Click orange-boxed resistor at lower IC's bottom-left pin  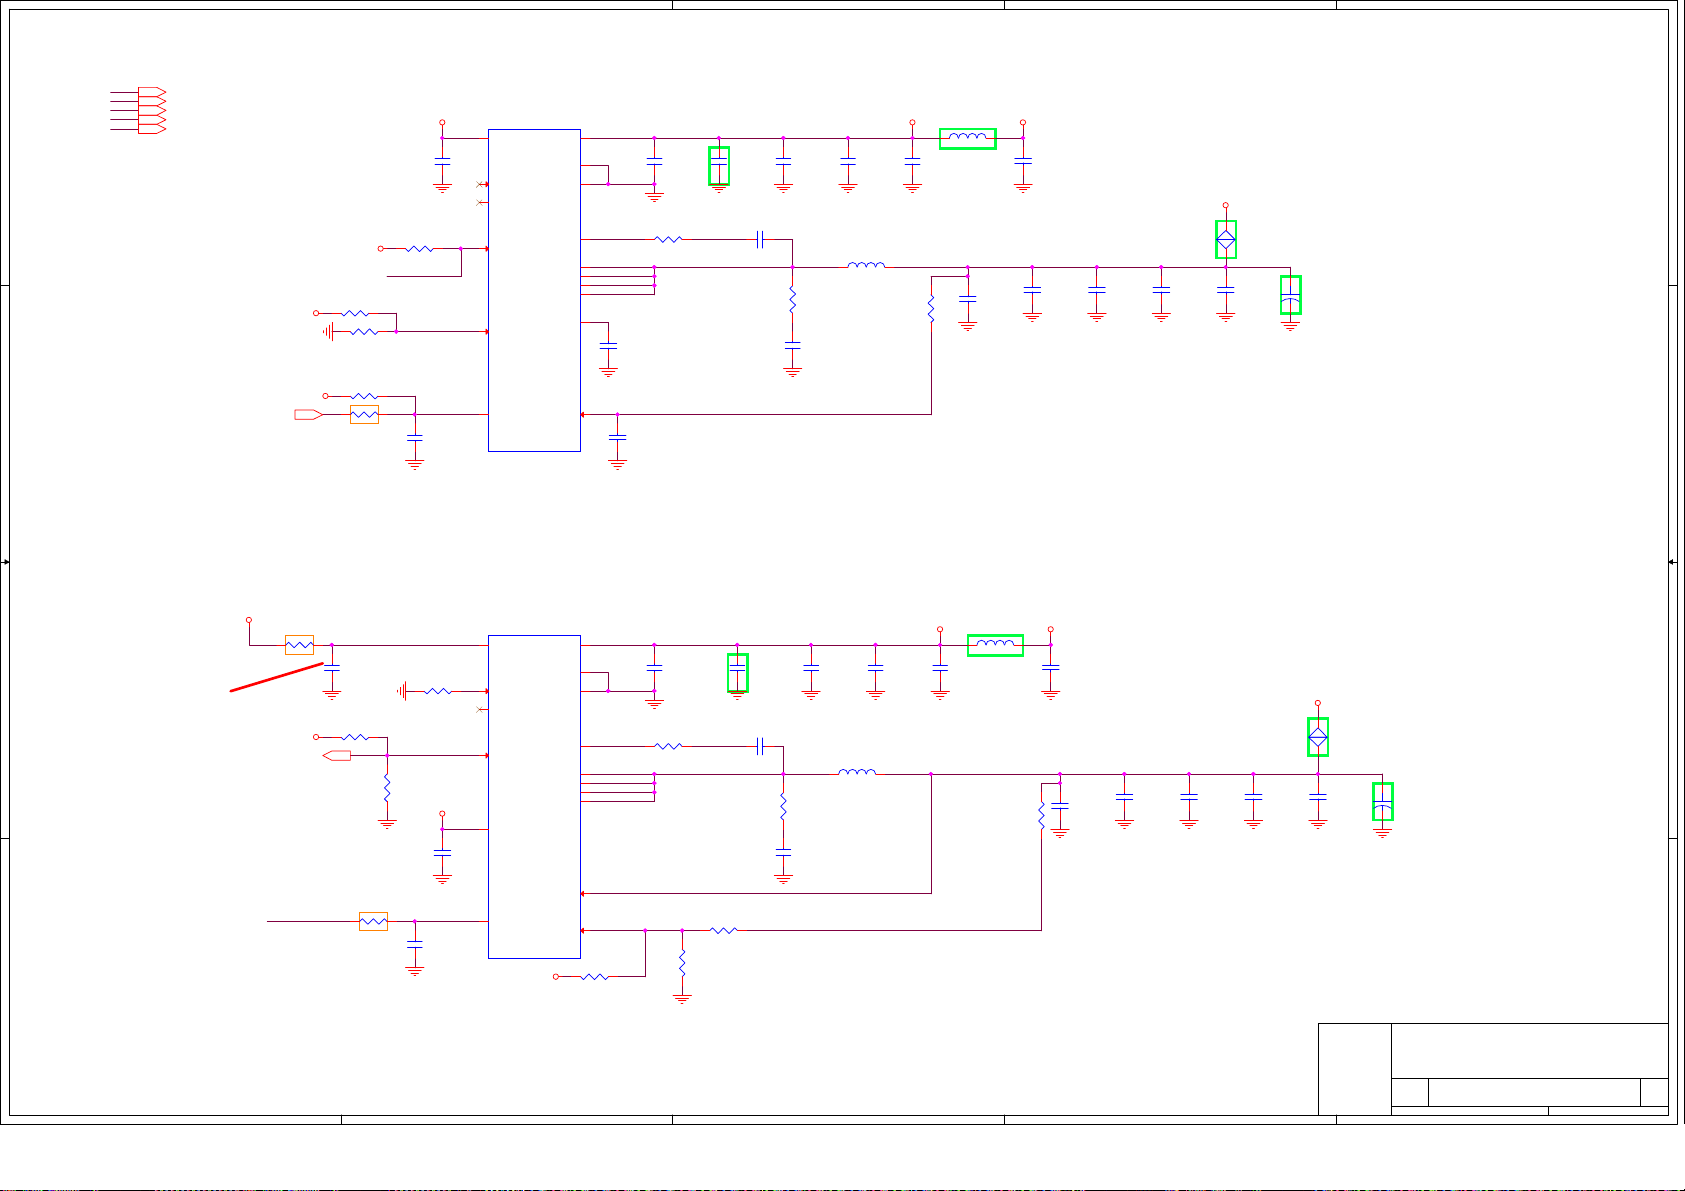(x=373, y=921)
